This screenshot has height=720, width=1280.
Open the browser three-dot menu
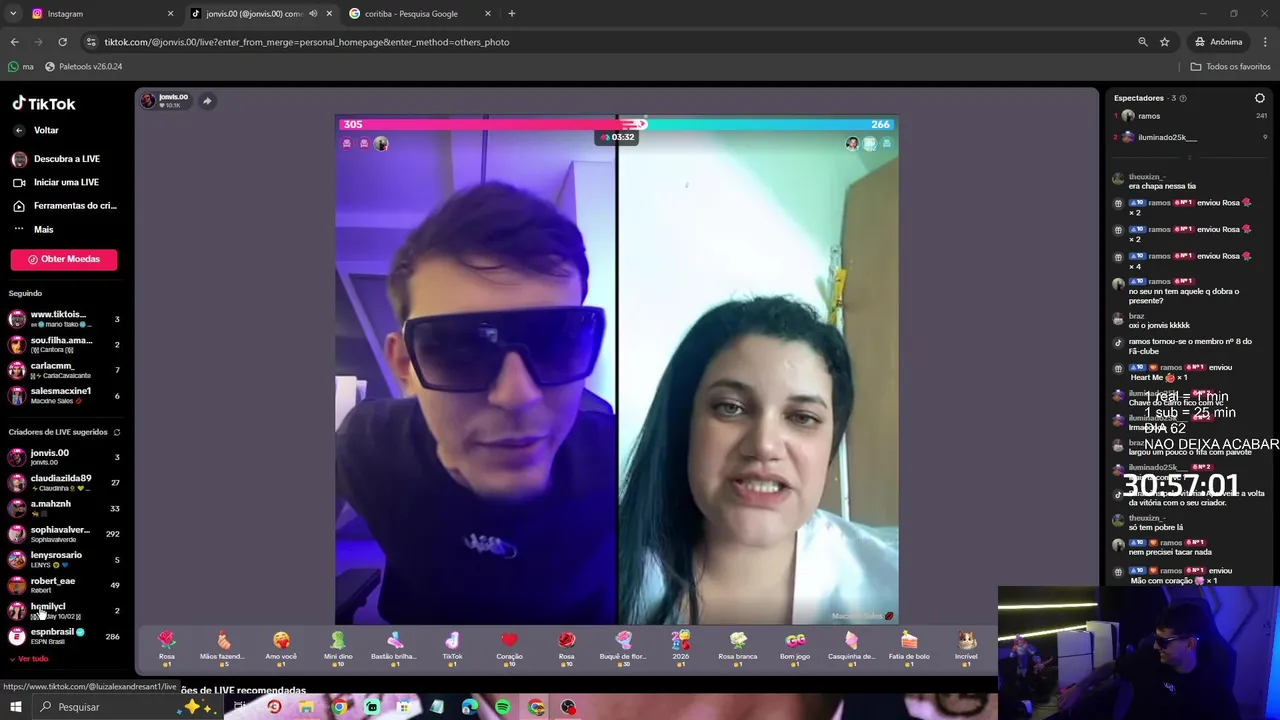tap(1266, 42)
